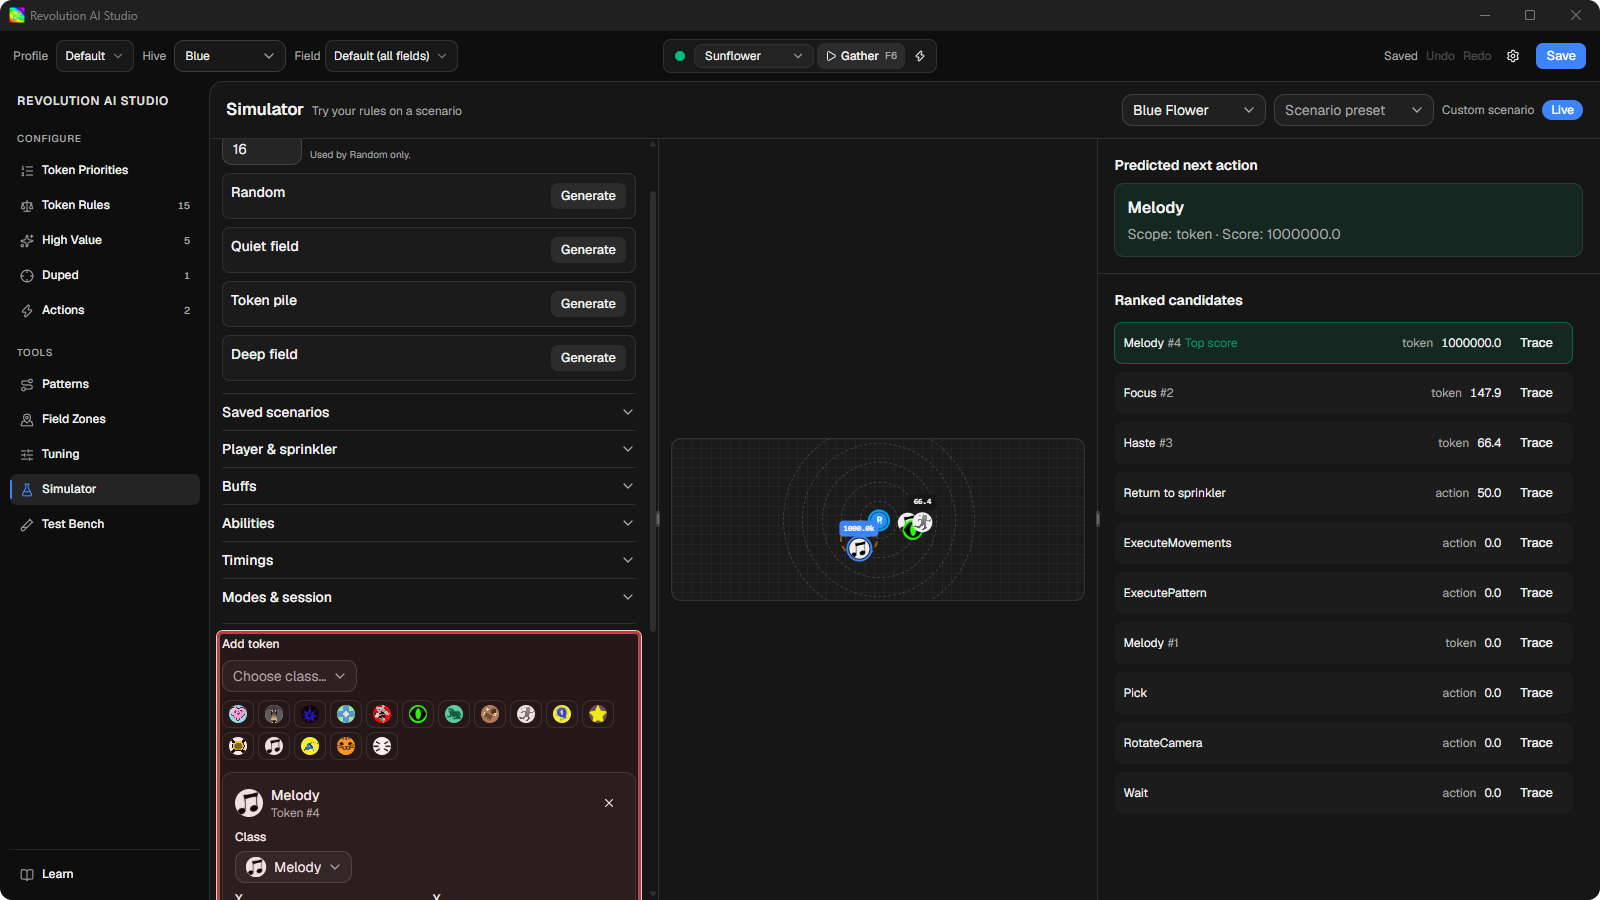Generate a Quiet field scenario
Viewport: 1600px width, 900px height.
click(x=588, y=250)
